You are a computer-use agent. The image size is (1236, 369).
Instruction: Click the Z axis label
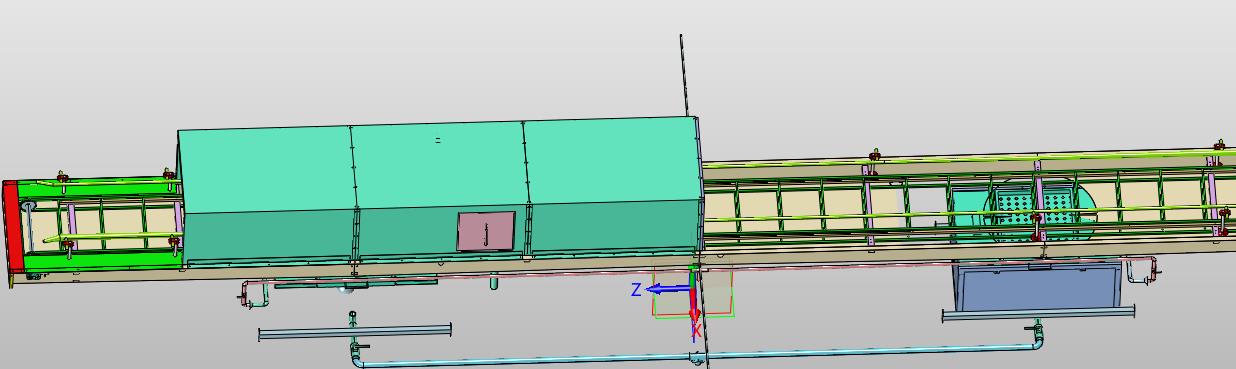click(636, 290)
